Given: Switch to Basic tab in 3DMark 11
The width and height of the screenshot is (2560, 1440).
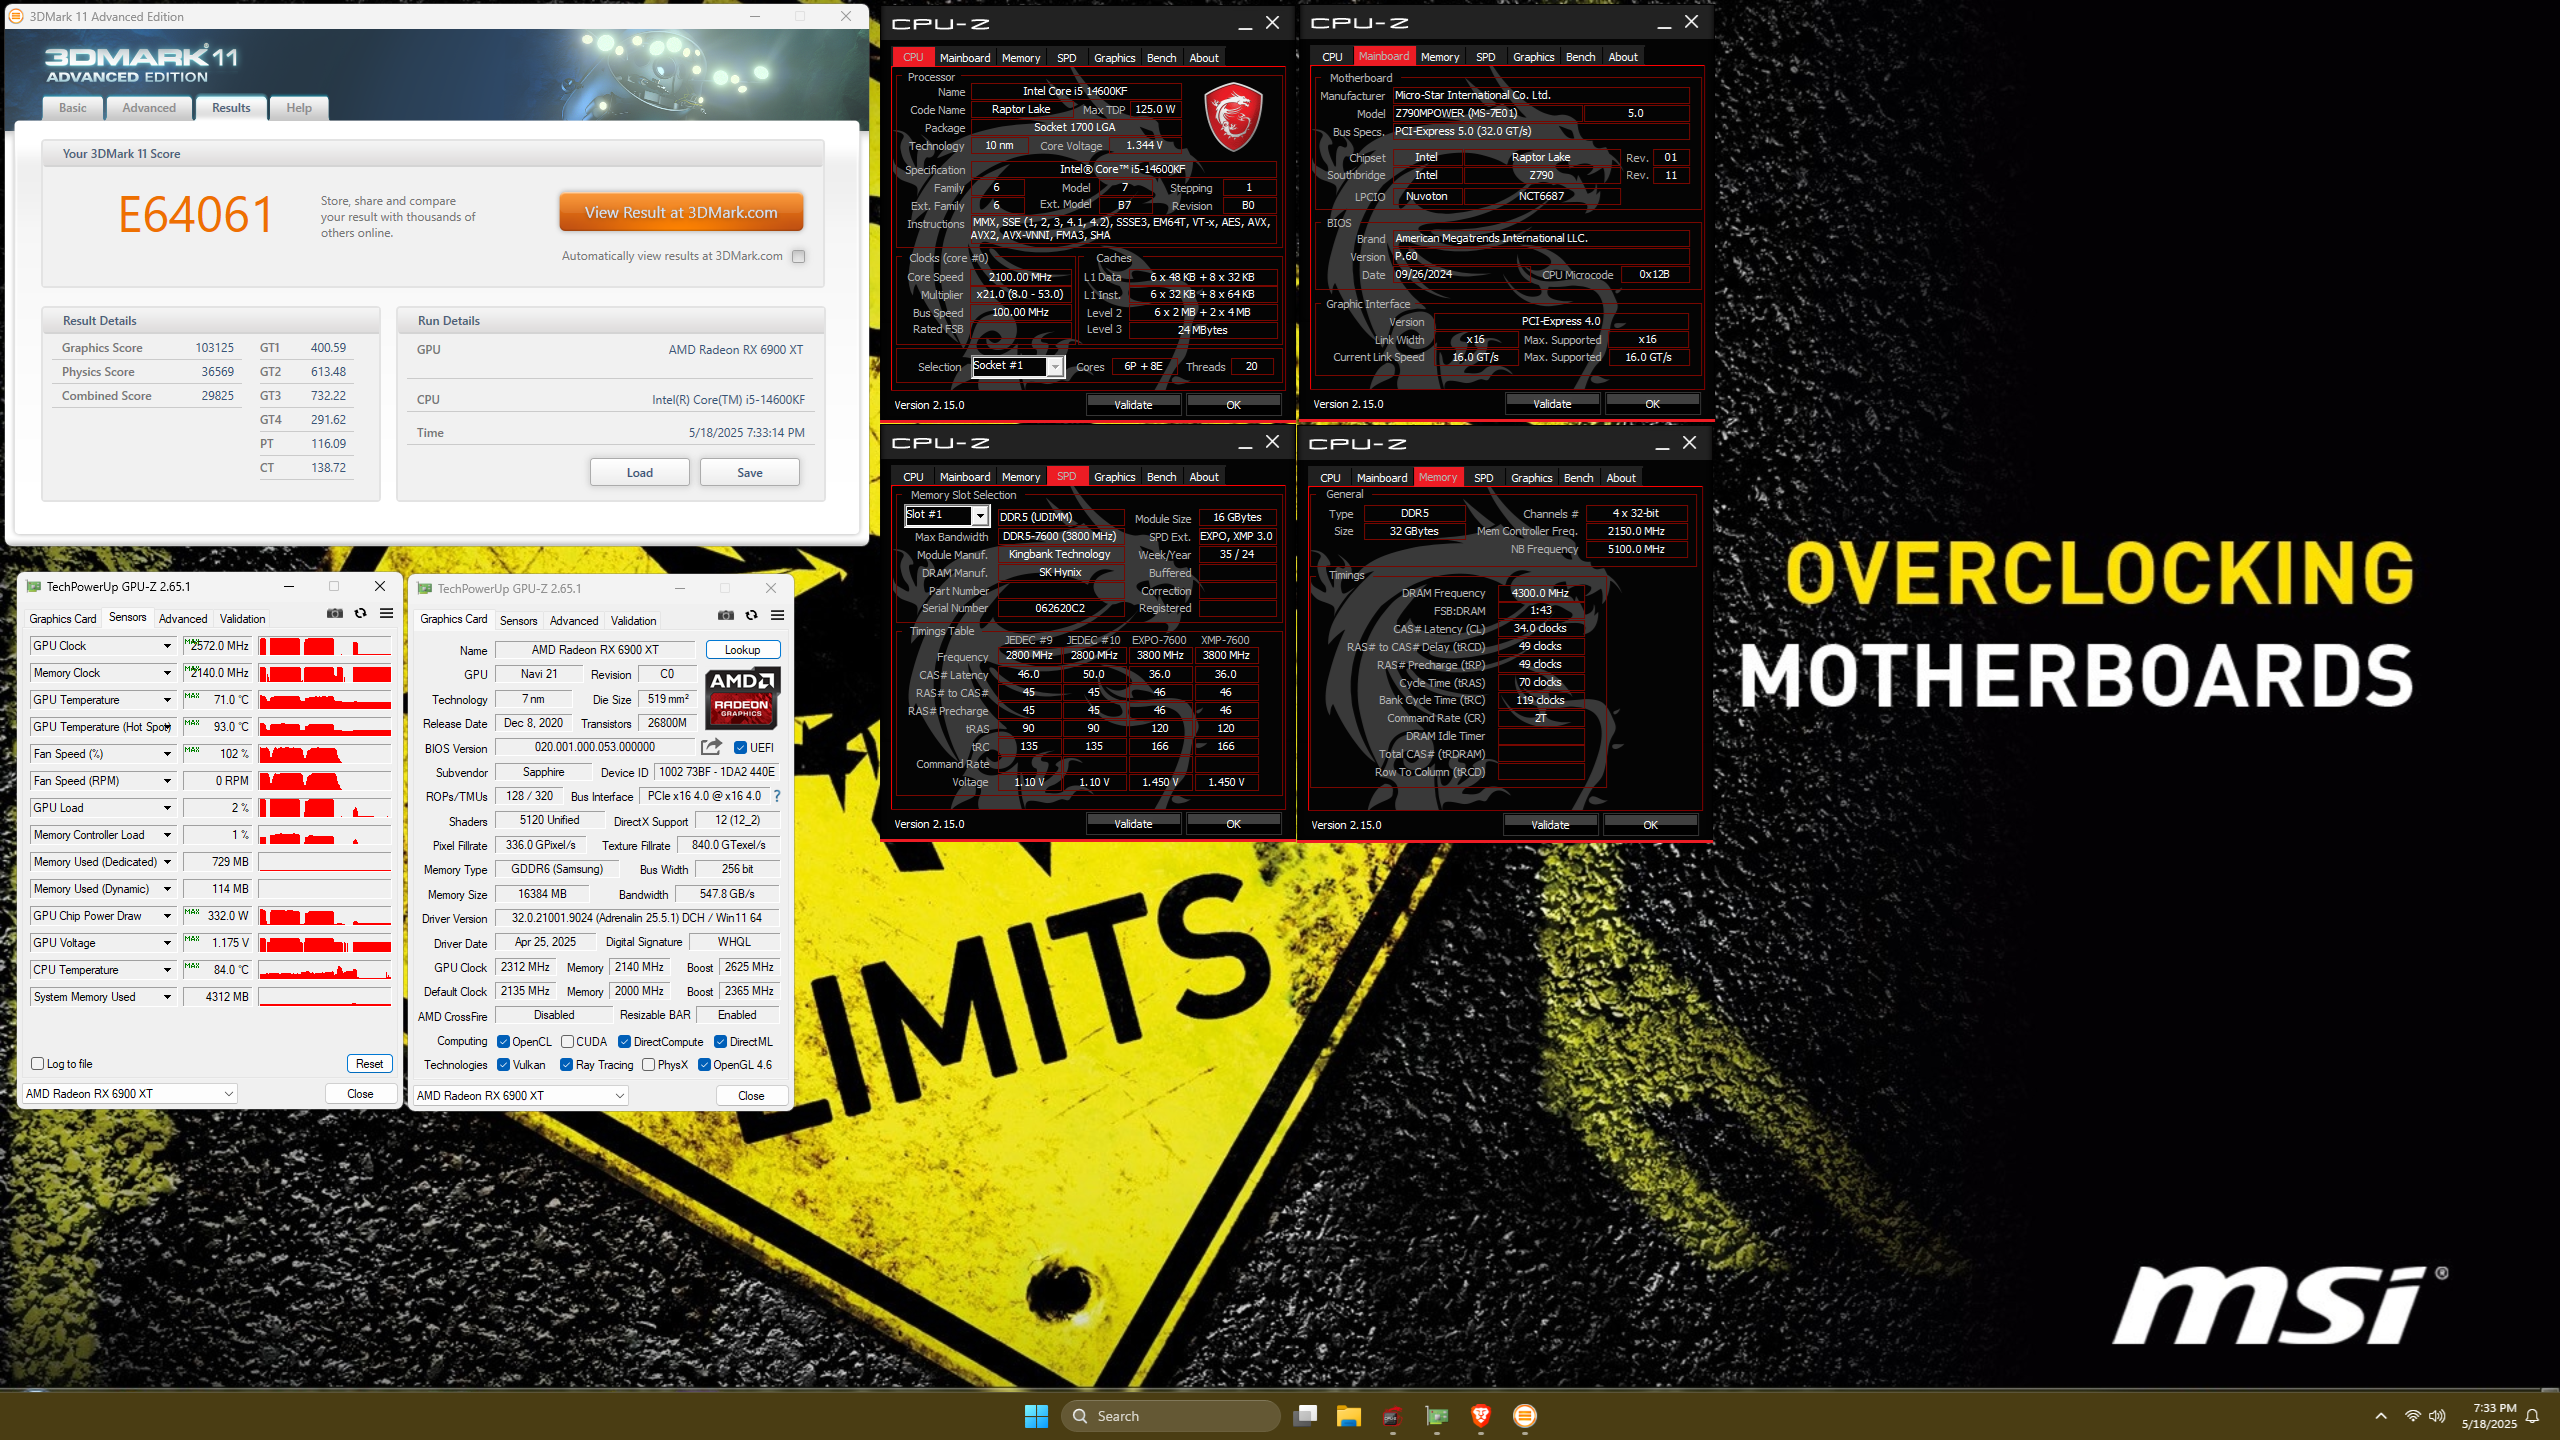Looking at the screenshot, I should (73, 108).
